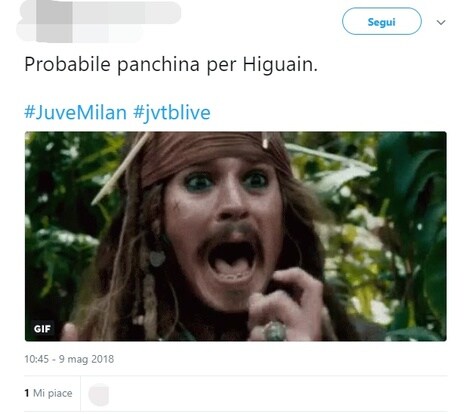Open the blurred author profile picture
Screen dimensions: 470x414
(x=54, y=22)
